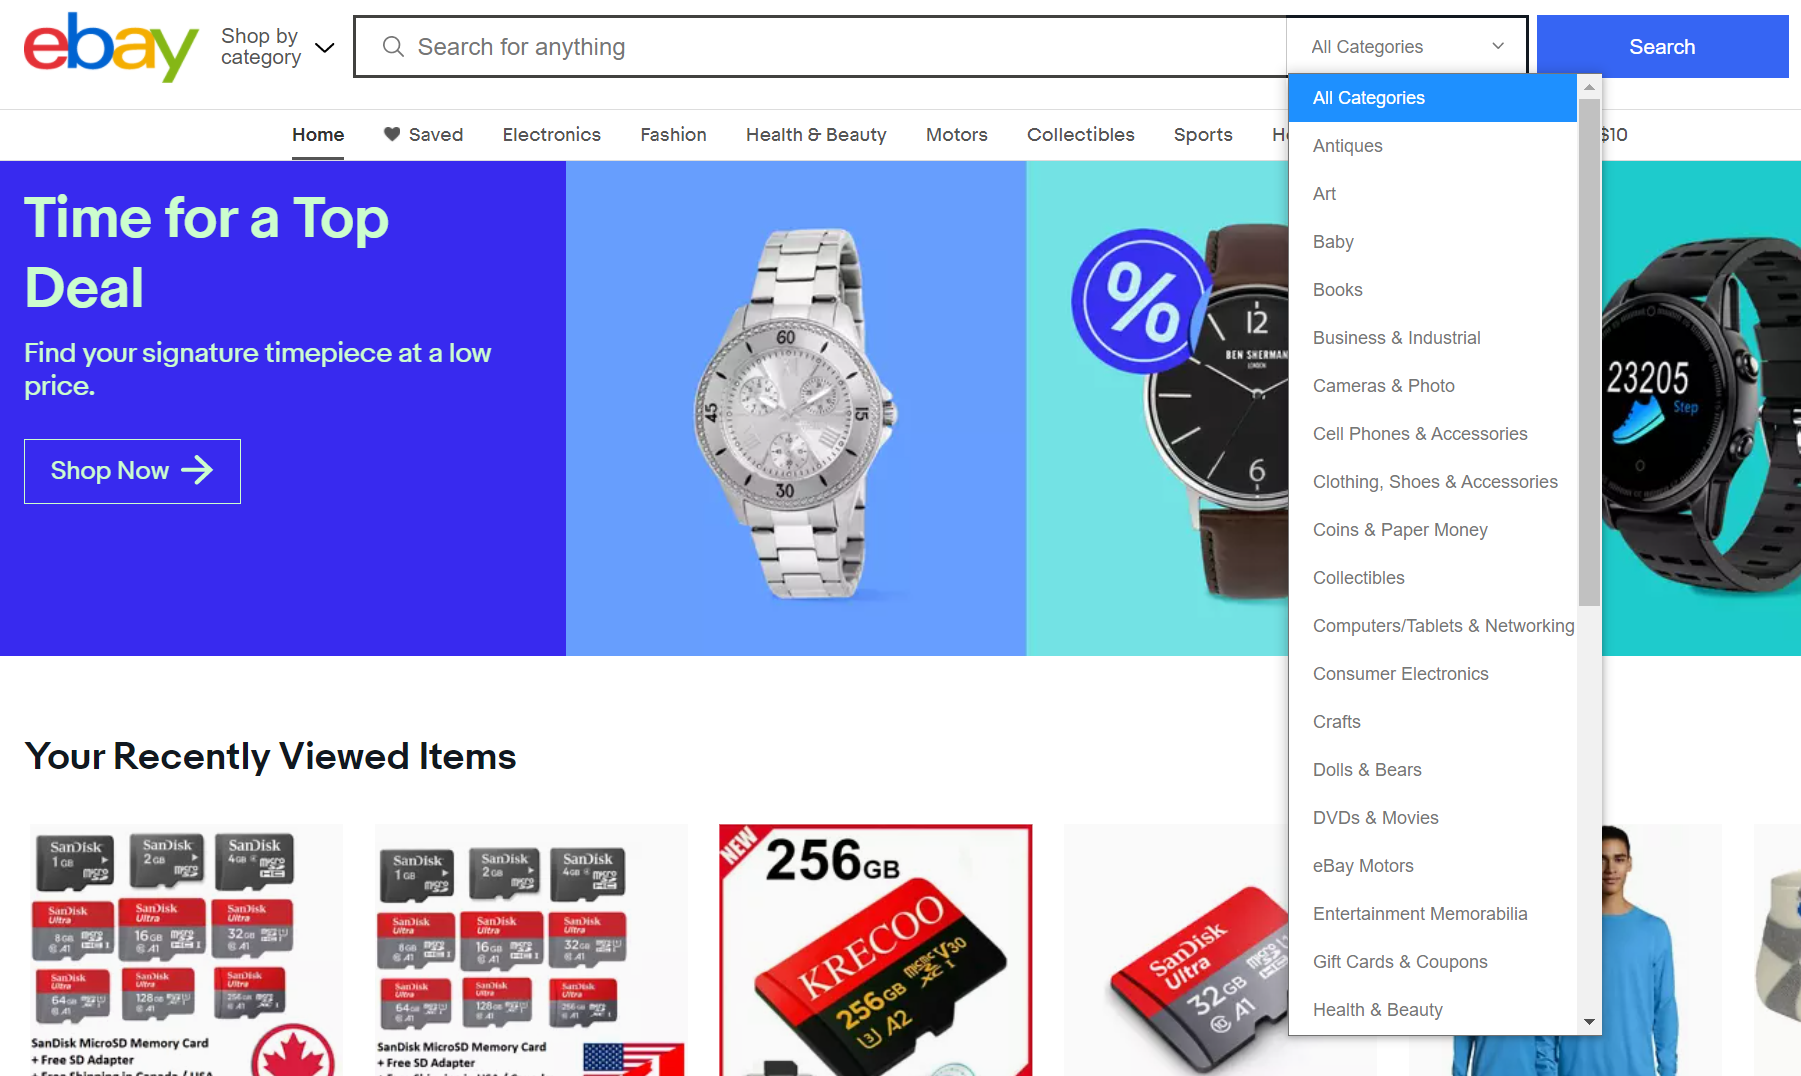Click the dropdown list scroll-up arrow

1589,87
